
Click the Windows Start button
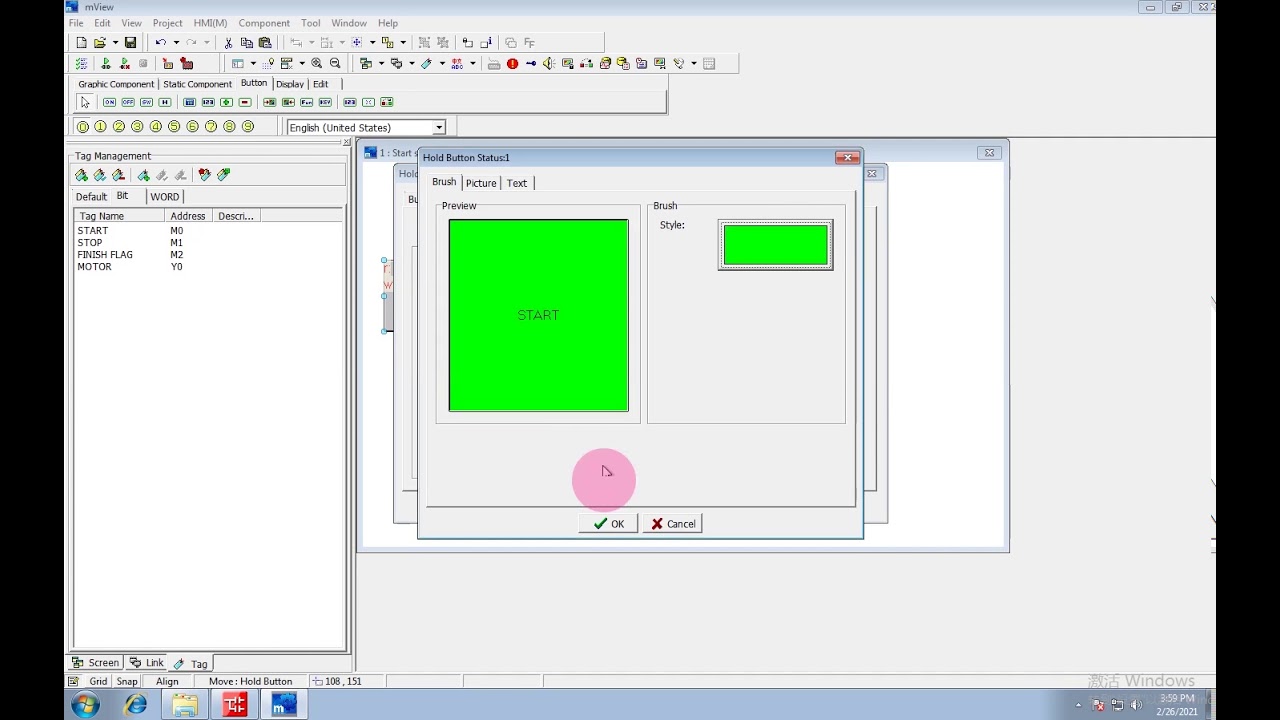coord(85,705)
